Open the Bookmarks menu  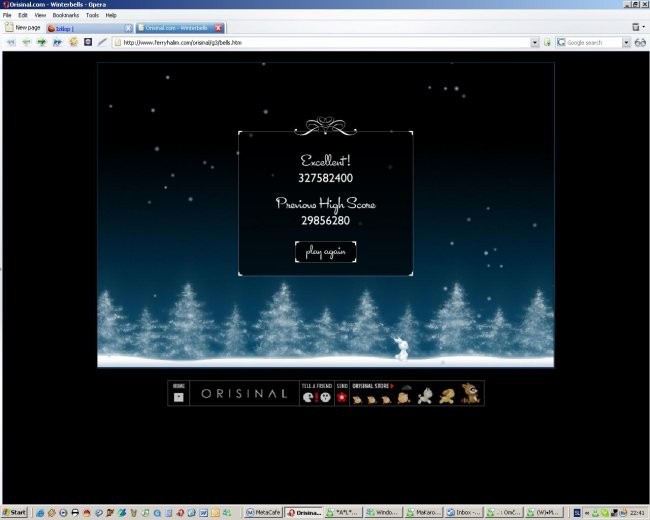[63, 16]
